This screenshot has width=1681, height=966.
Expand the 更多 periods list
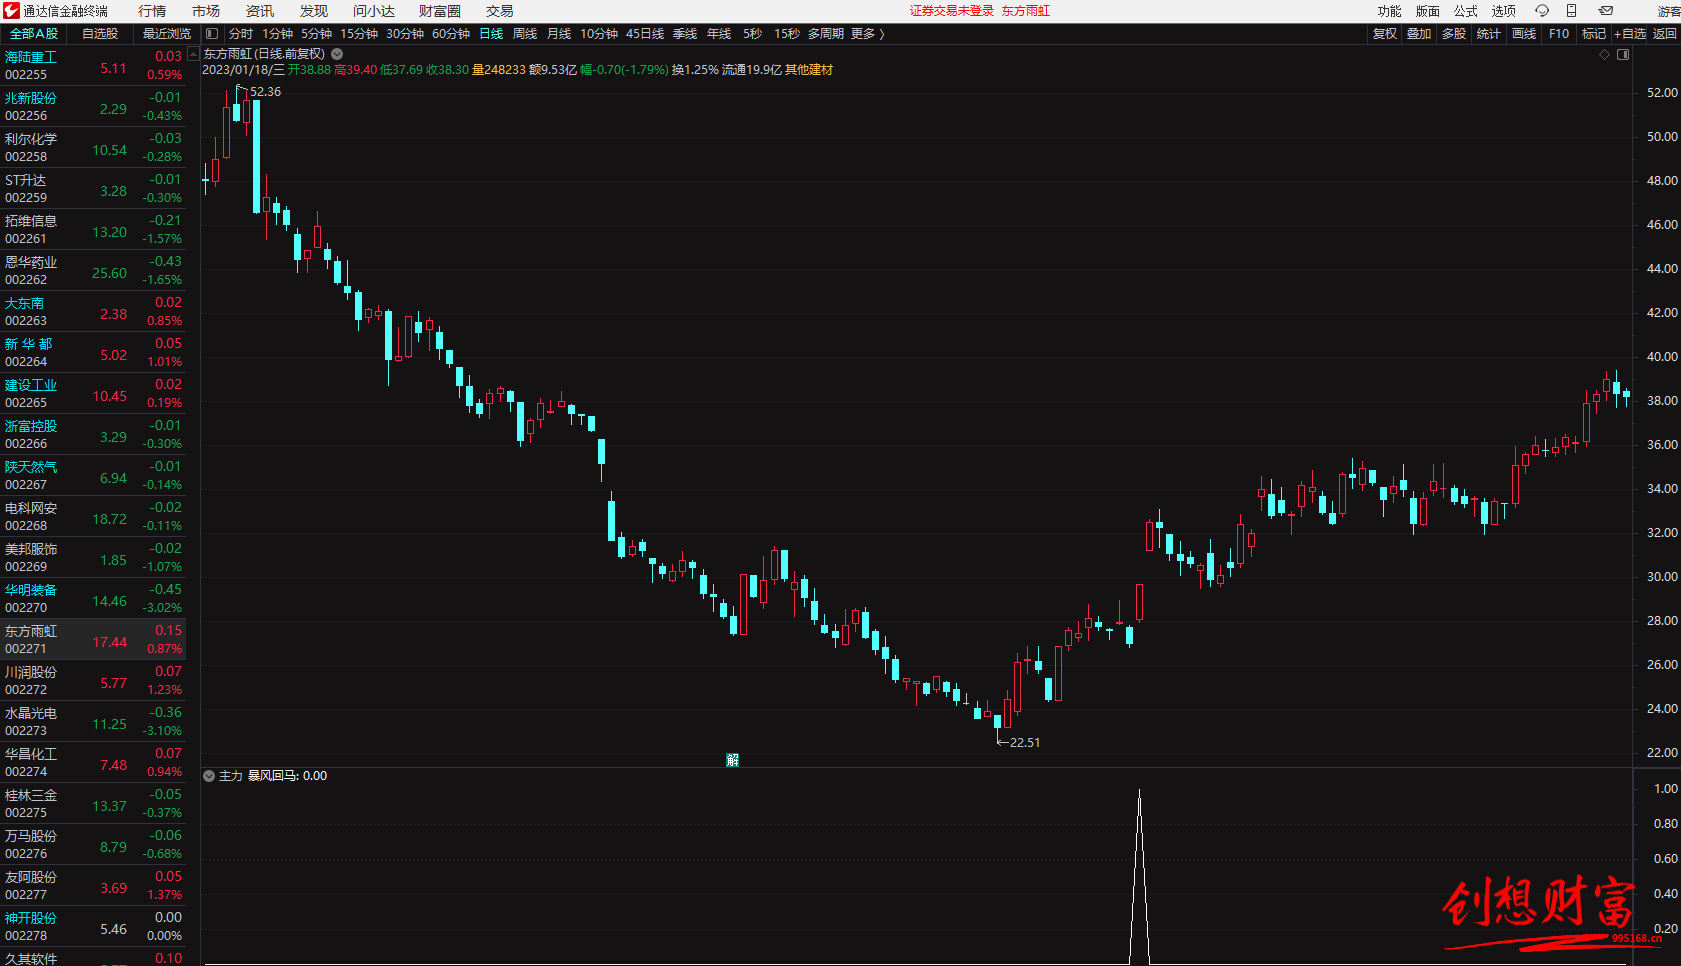tap(867, 34)
